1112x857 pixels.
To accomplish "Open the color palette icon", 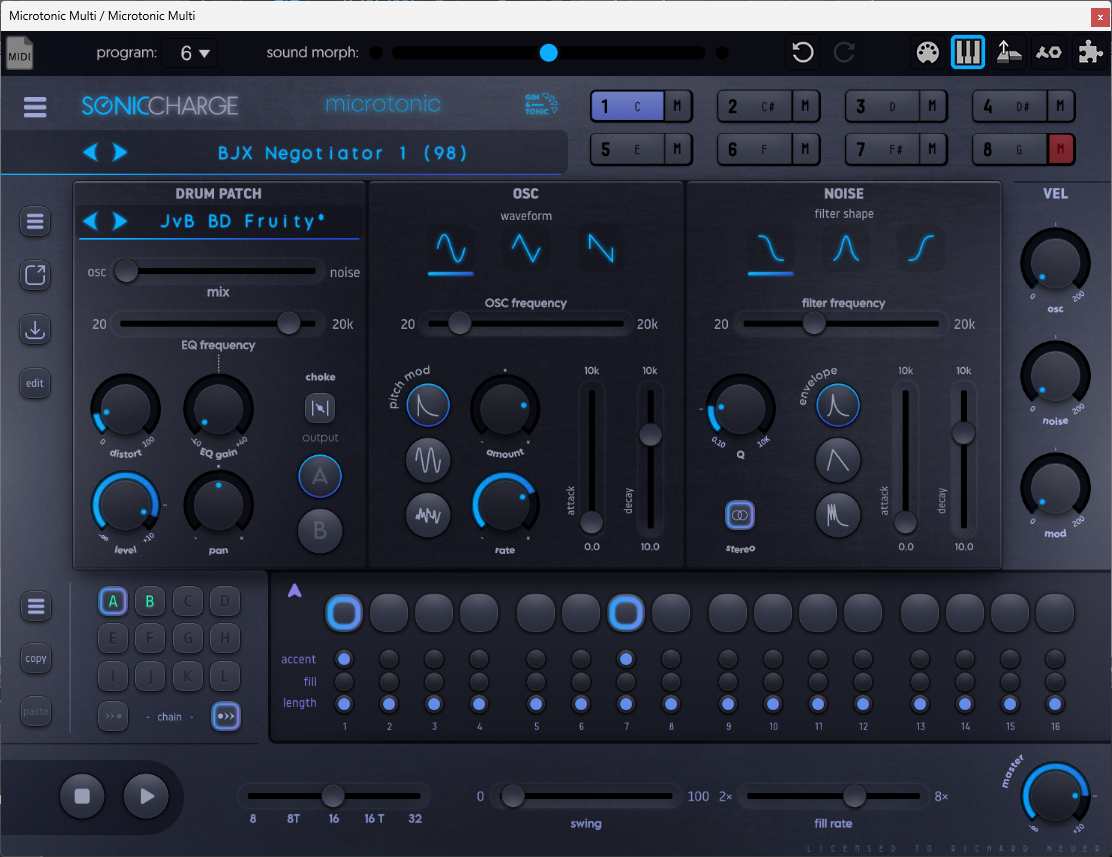I will point(928,52).
